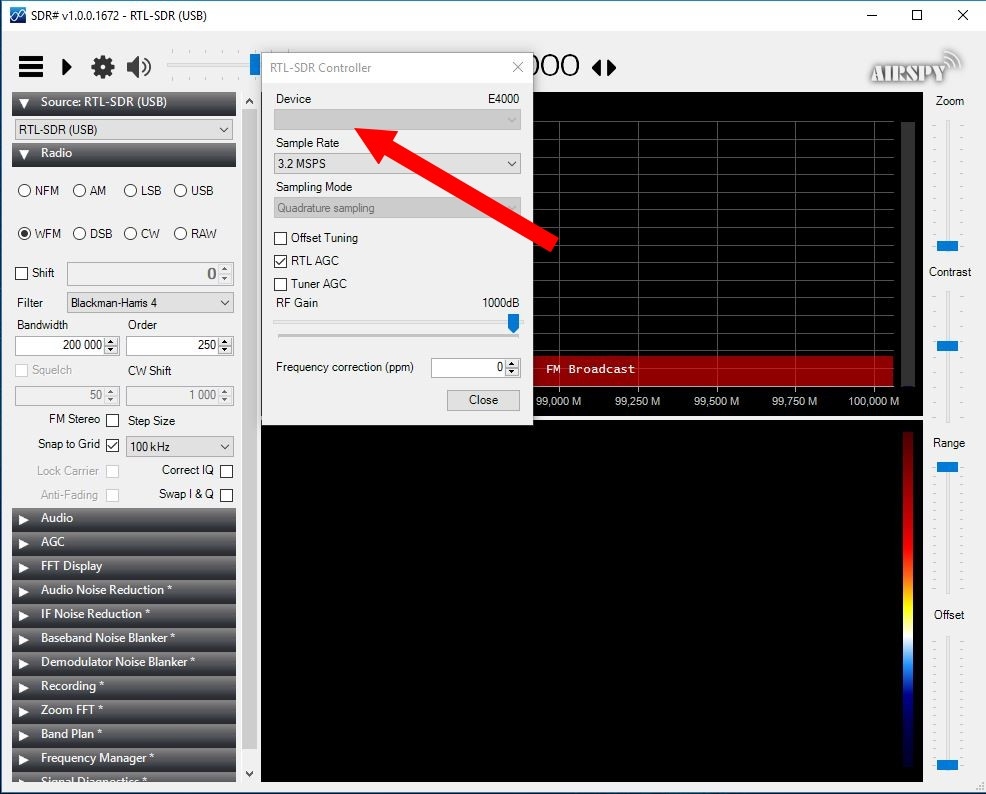The height and width of the screenshot is (794, 986).
Task: Open the Device dropdown in RTL-SDR Controller
Action: 397,119
